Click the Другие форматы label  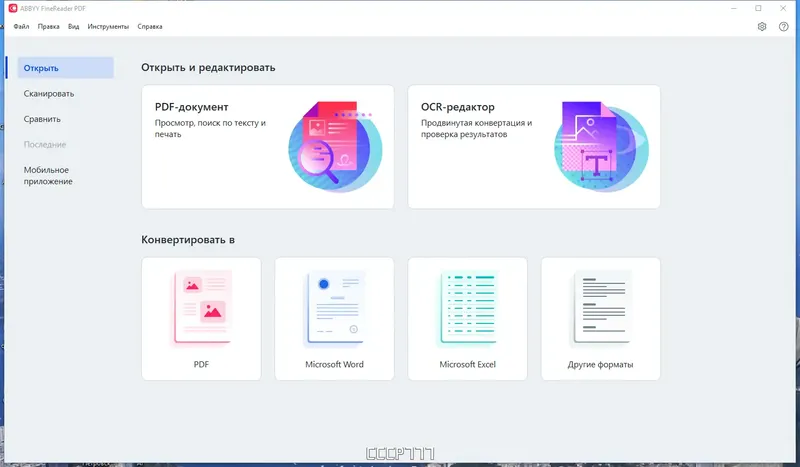click(601, 364)
